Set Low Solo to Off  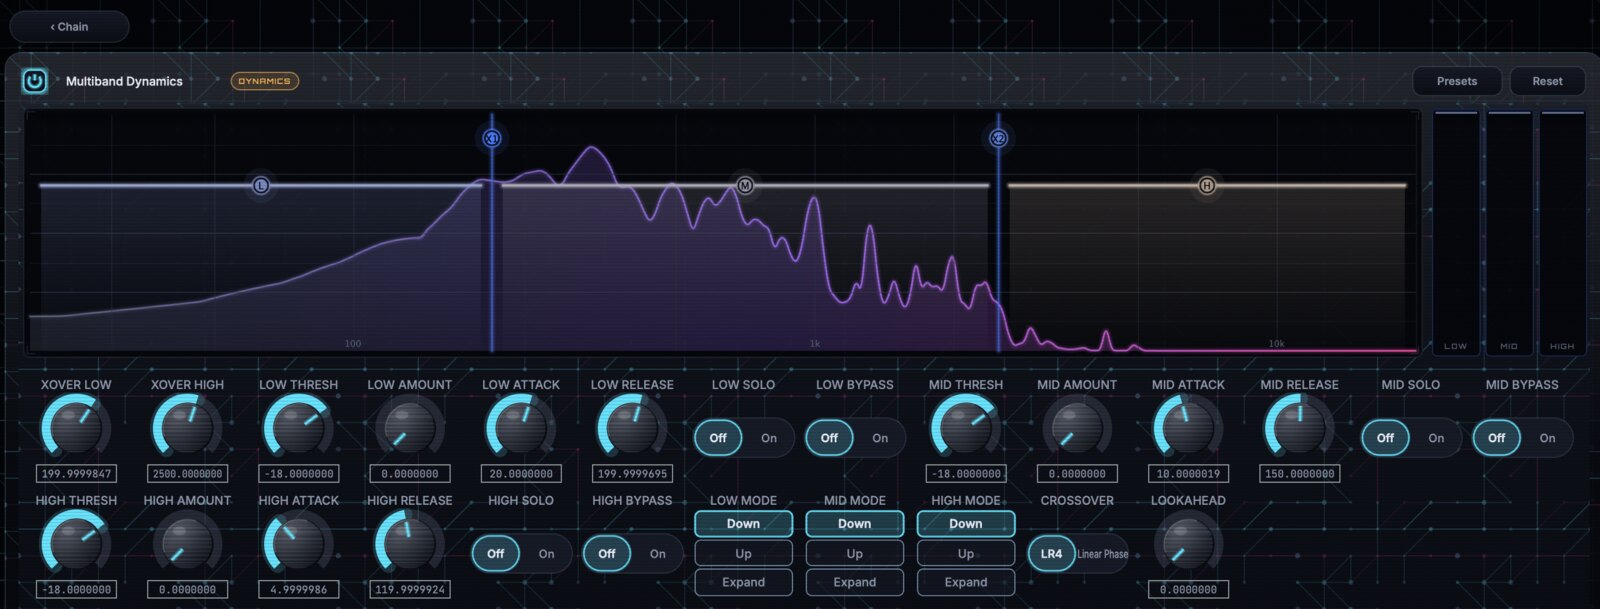click(718, 438)
